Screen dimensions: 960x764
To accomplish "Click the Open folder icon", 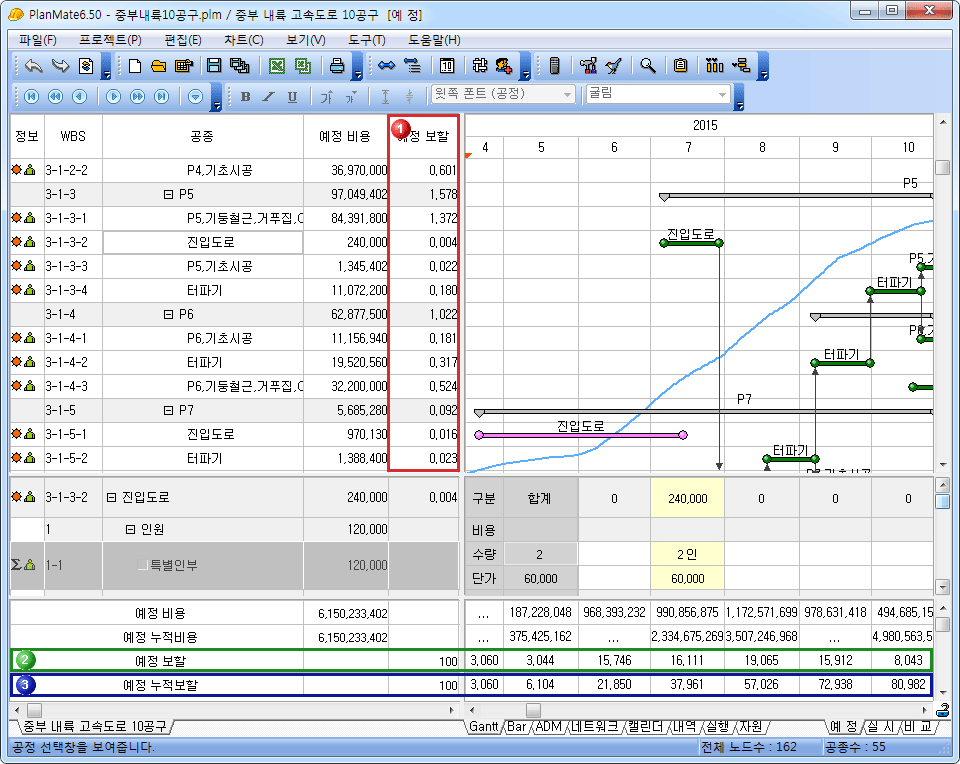I will point(158,66).
